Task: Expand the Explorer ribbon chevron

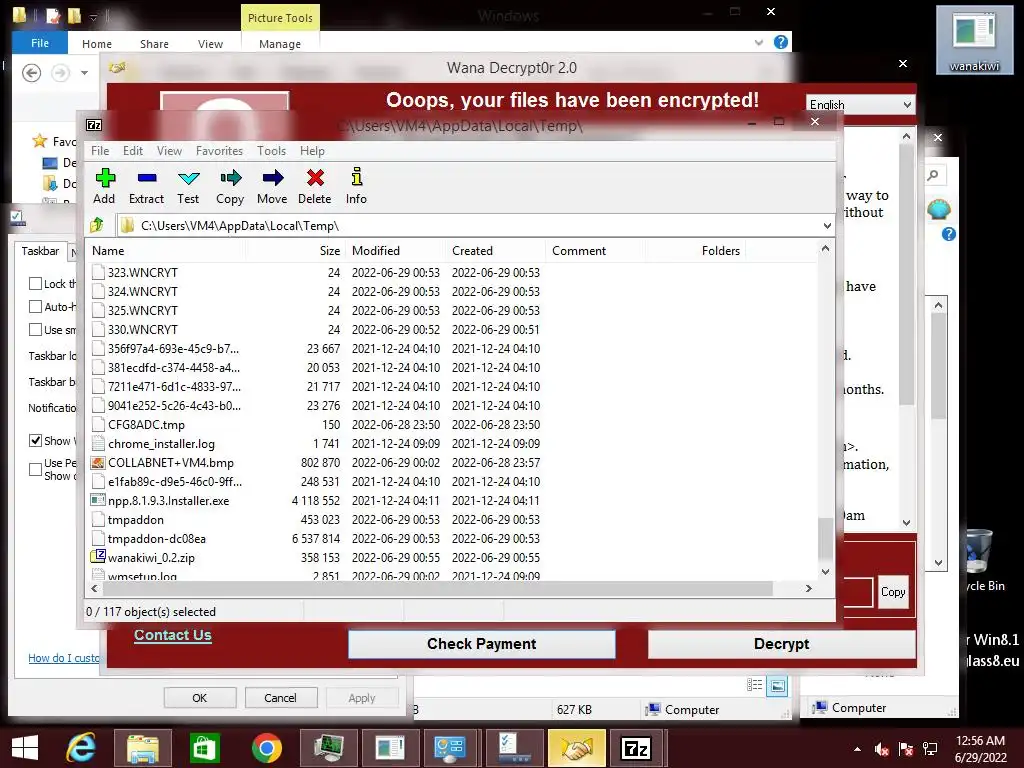Action: pyautogui.click(x=758, y=42)
